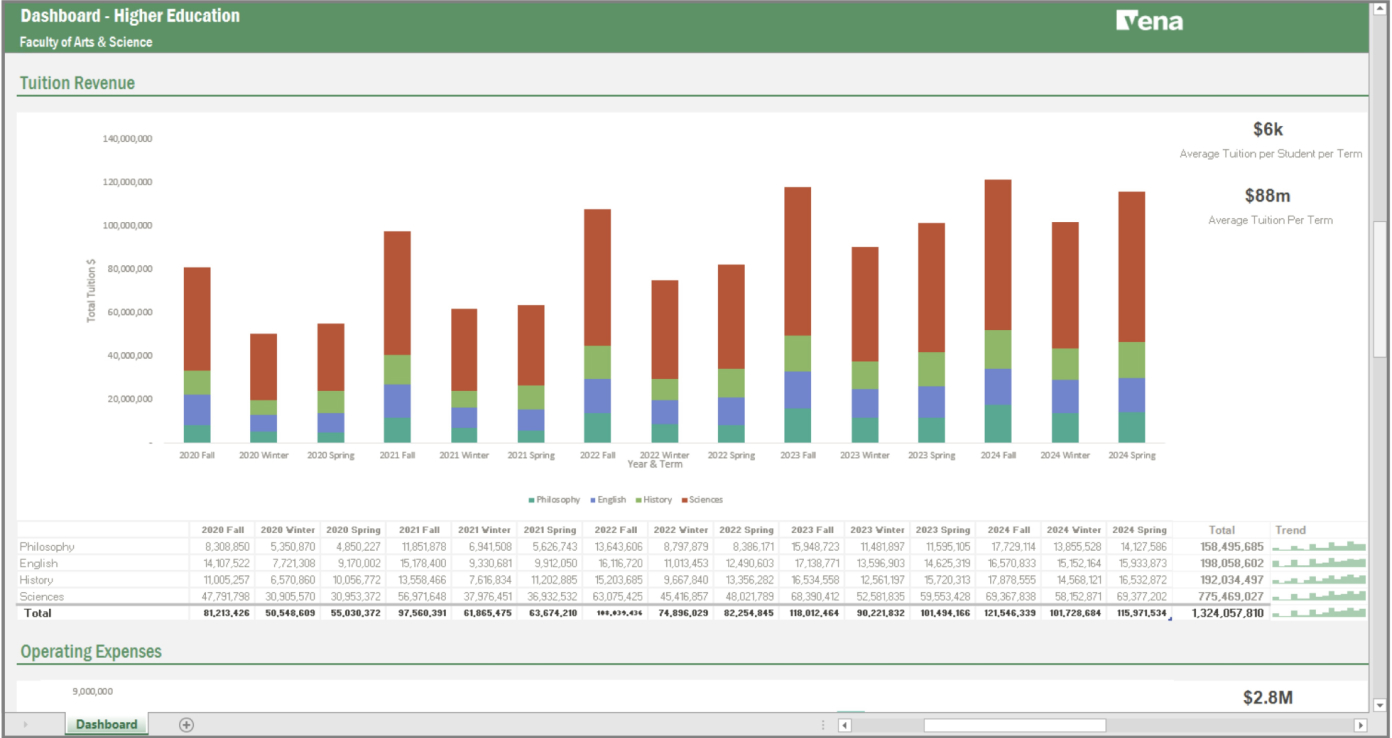
Task: Select the Total row label in table
Action: point(37,613)
